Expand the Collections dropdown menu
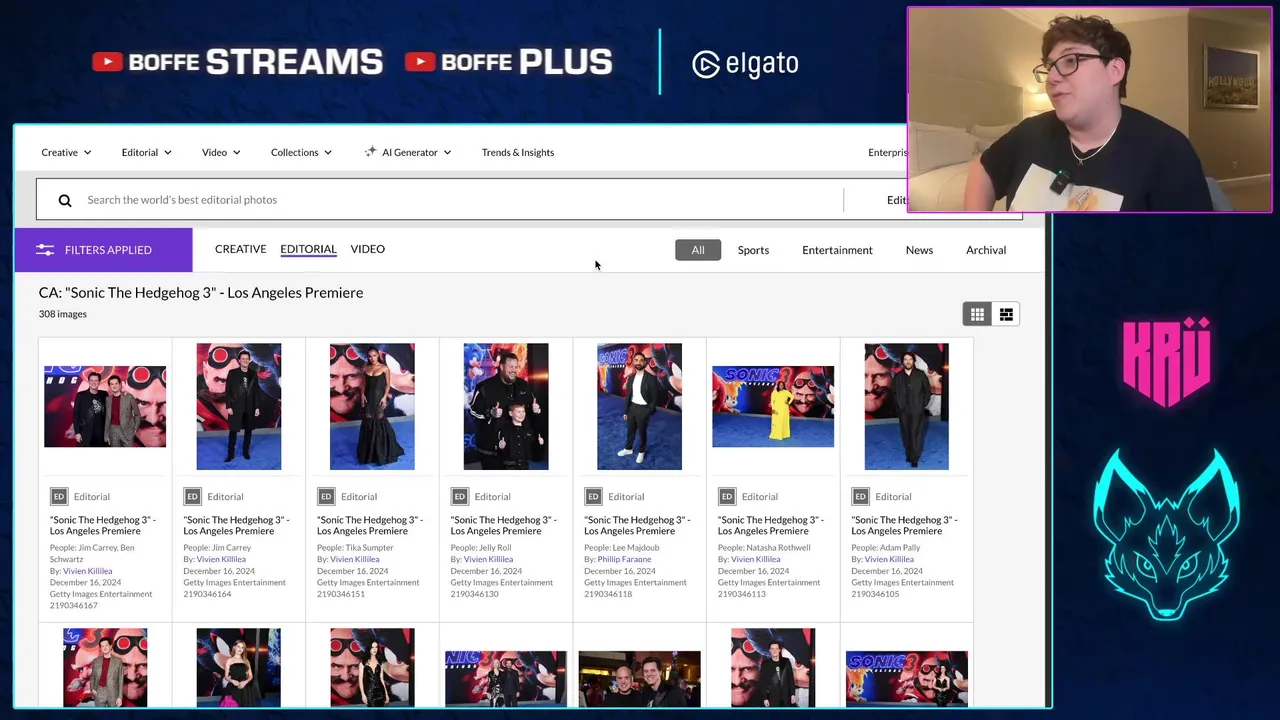This screenshot has width=1280, height=720. 301,152
